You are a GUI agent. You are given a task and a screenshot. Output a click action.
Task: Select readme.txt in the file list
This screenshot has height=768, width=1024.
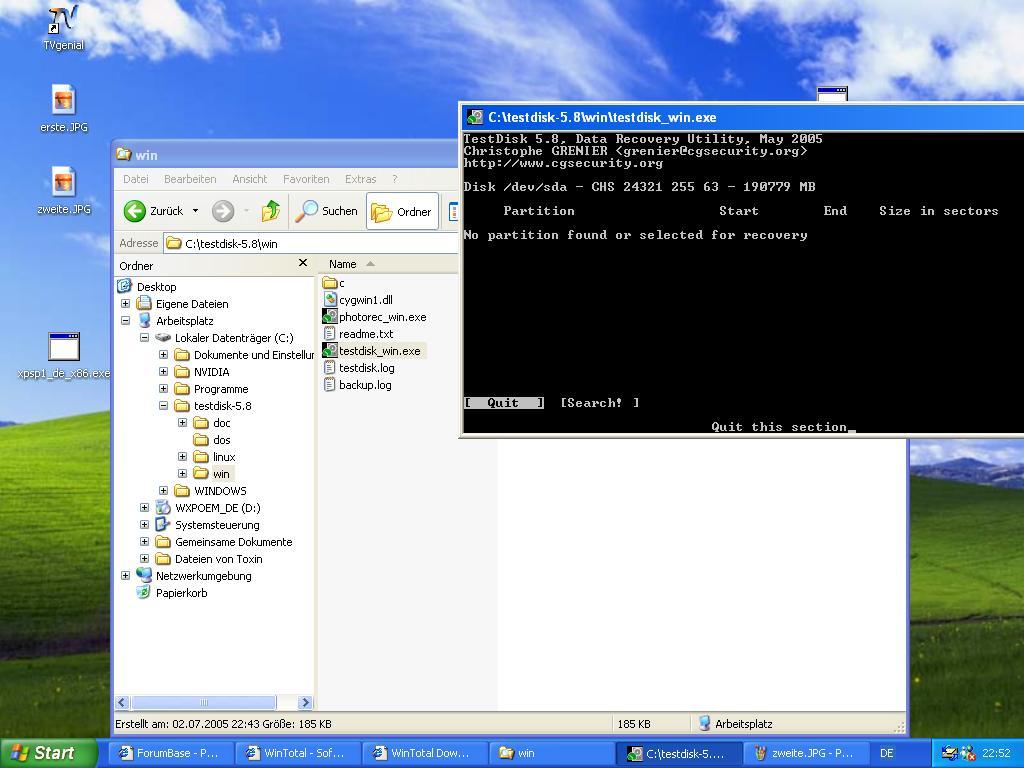point(358,334)
